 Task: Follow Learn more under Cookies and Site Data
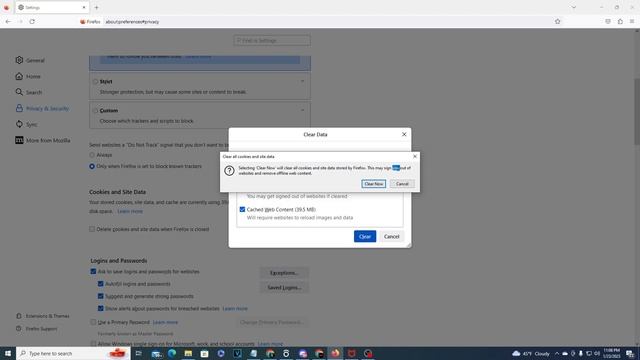point(130,211)
